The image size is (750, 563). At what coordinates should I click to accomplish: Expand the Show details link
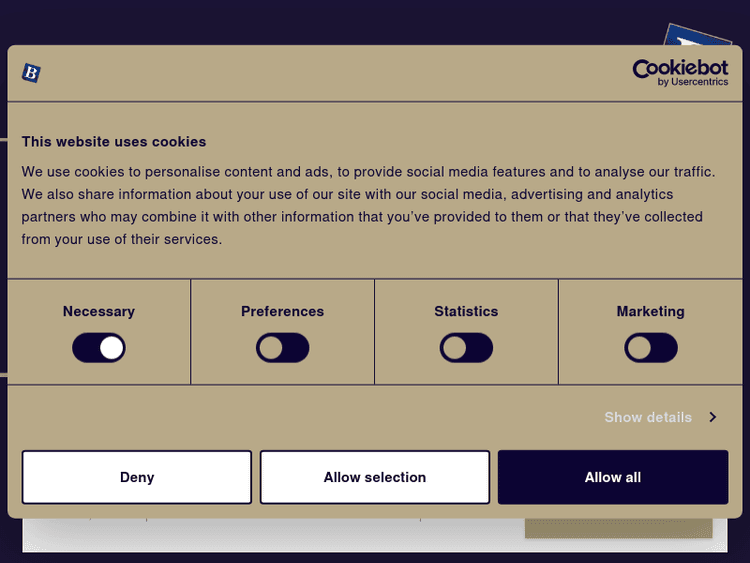click(648, 417)
